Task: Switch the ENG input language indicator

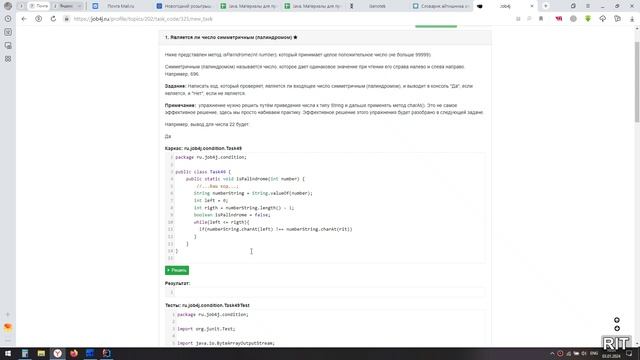Action: (594, 353)
